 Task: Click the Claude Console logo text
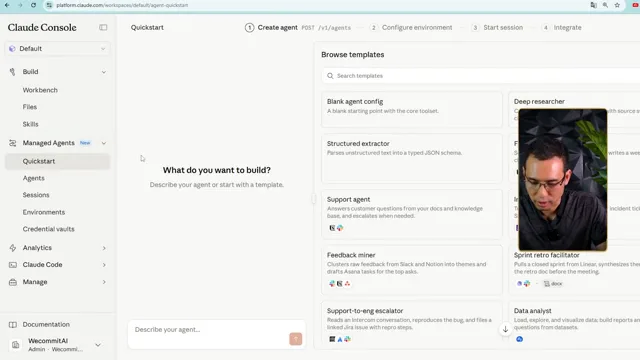pos(42,27)
